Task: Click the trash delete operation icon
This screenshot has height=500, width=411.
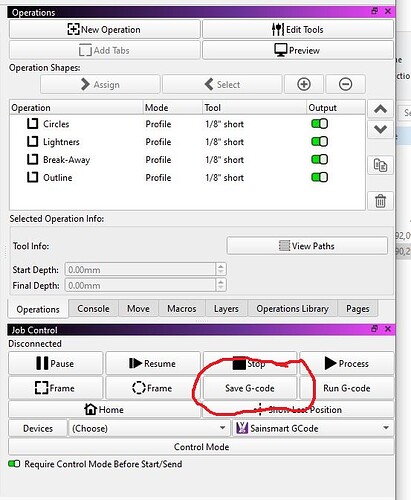Action: pyautogui.click(x=380, y=201)
